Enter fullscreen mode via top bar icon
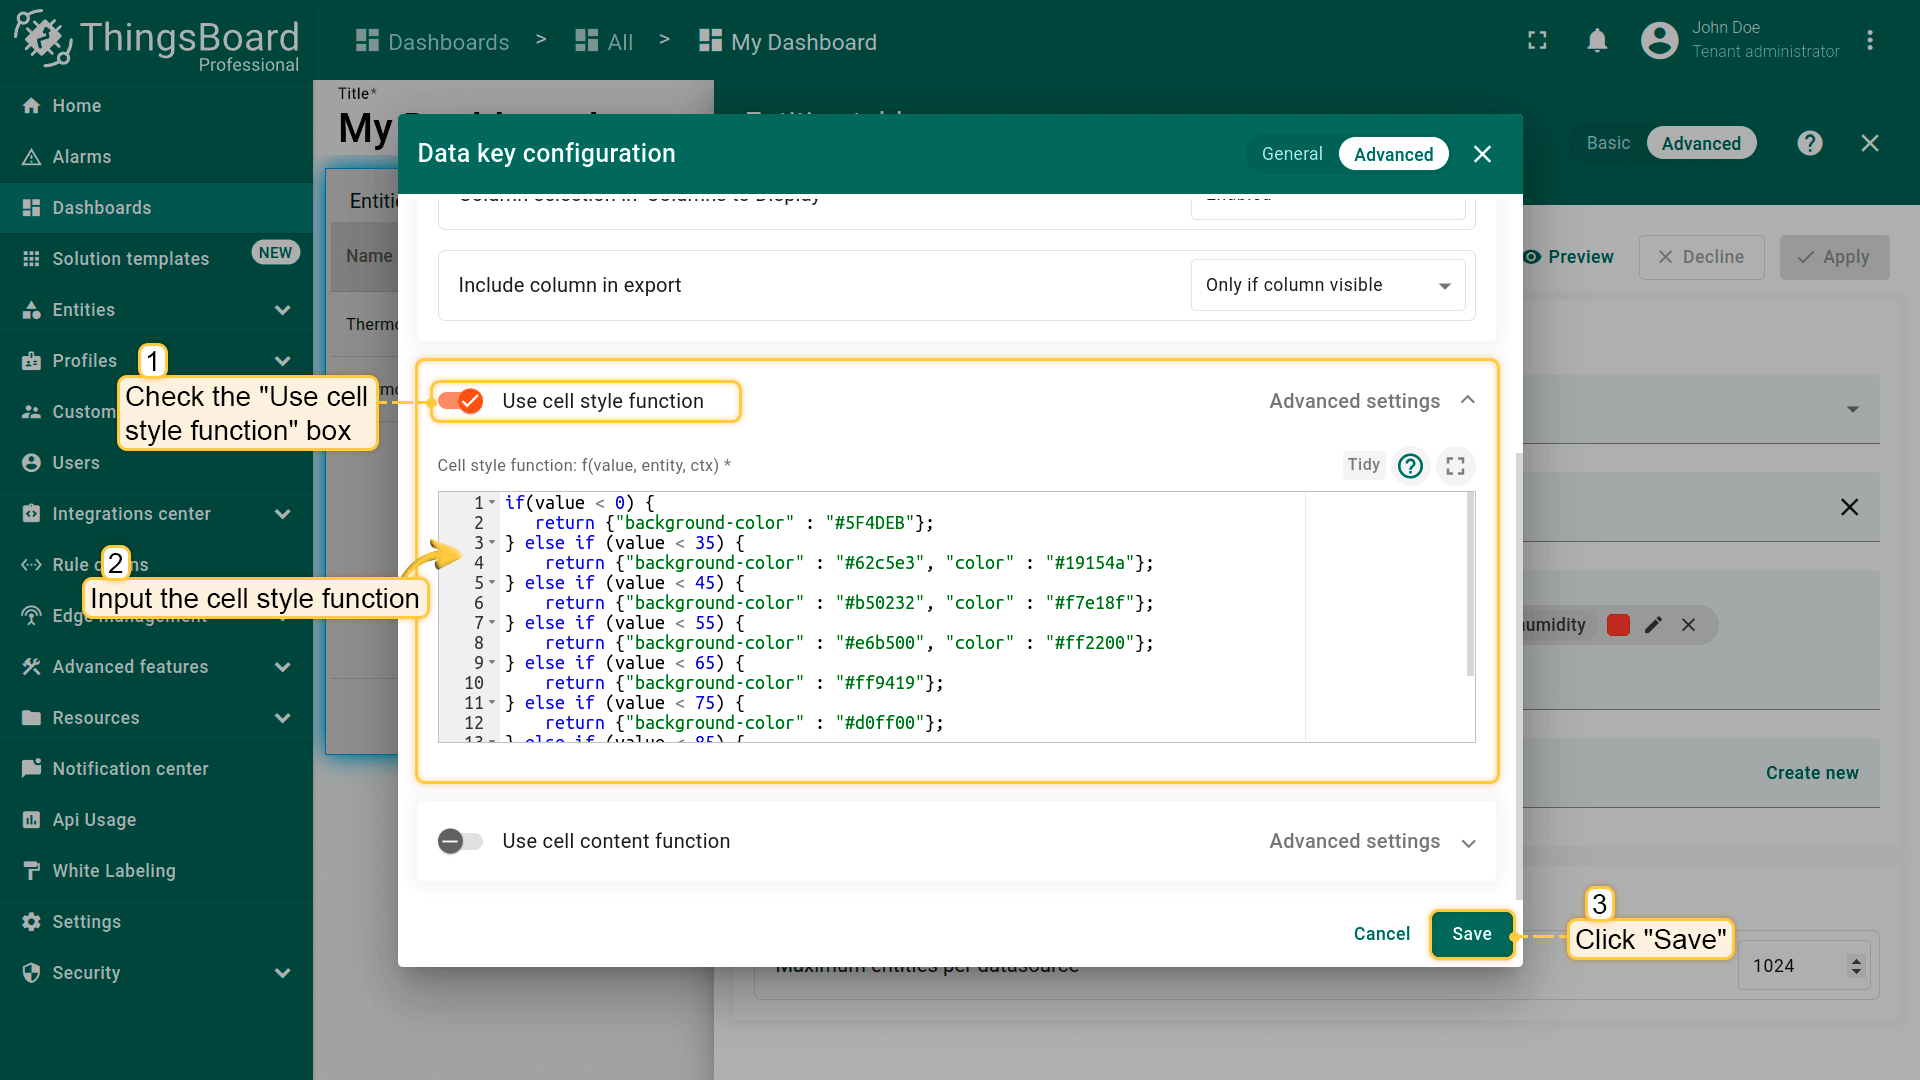 click(x=1537, y=41)
